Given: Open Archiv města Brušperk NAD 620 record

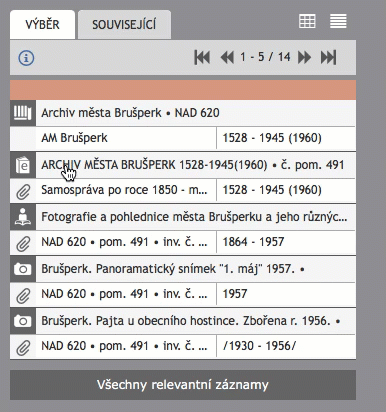Looking at the screenshot, I should click(130, 113).
